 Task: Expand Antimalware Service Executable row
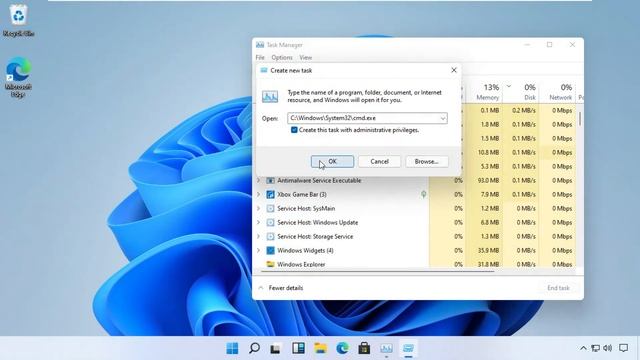coord(259,180)
